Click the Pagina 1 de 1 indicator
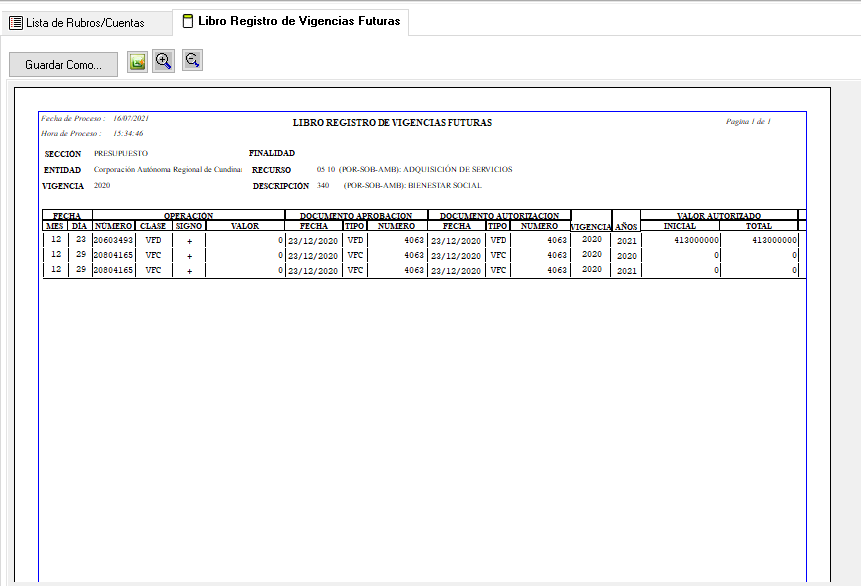 (748, 121)
